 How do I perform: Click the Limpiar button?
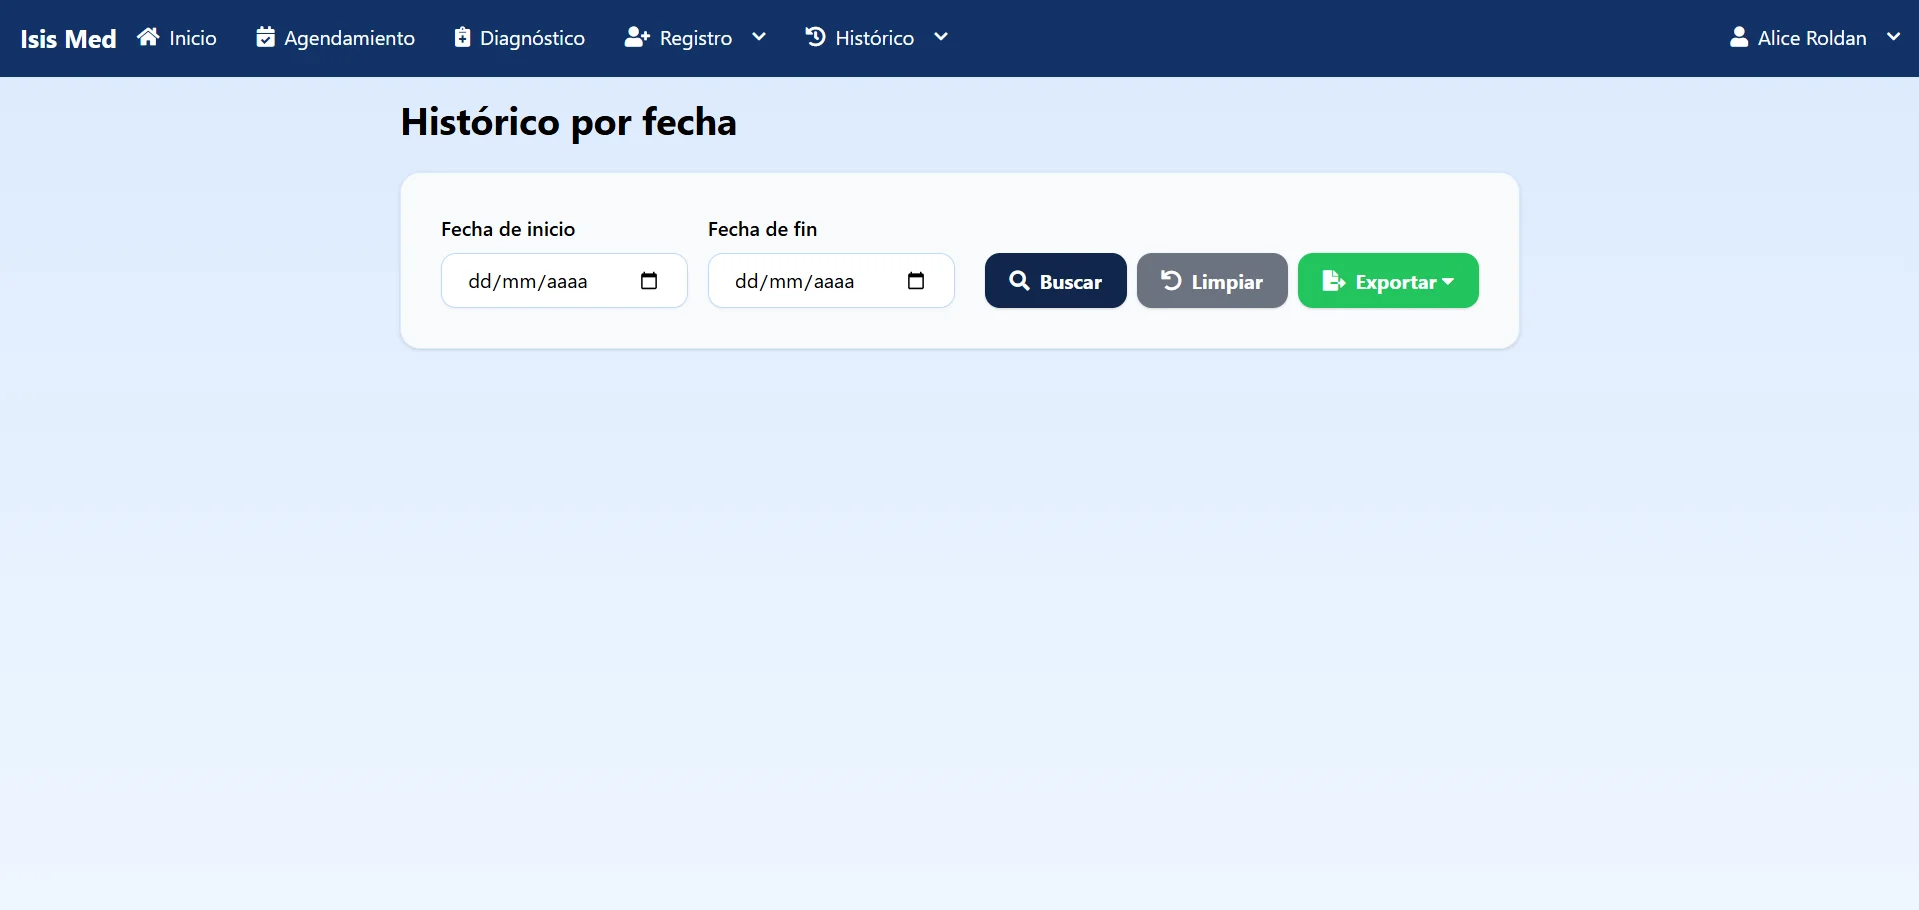[1212, 281]
